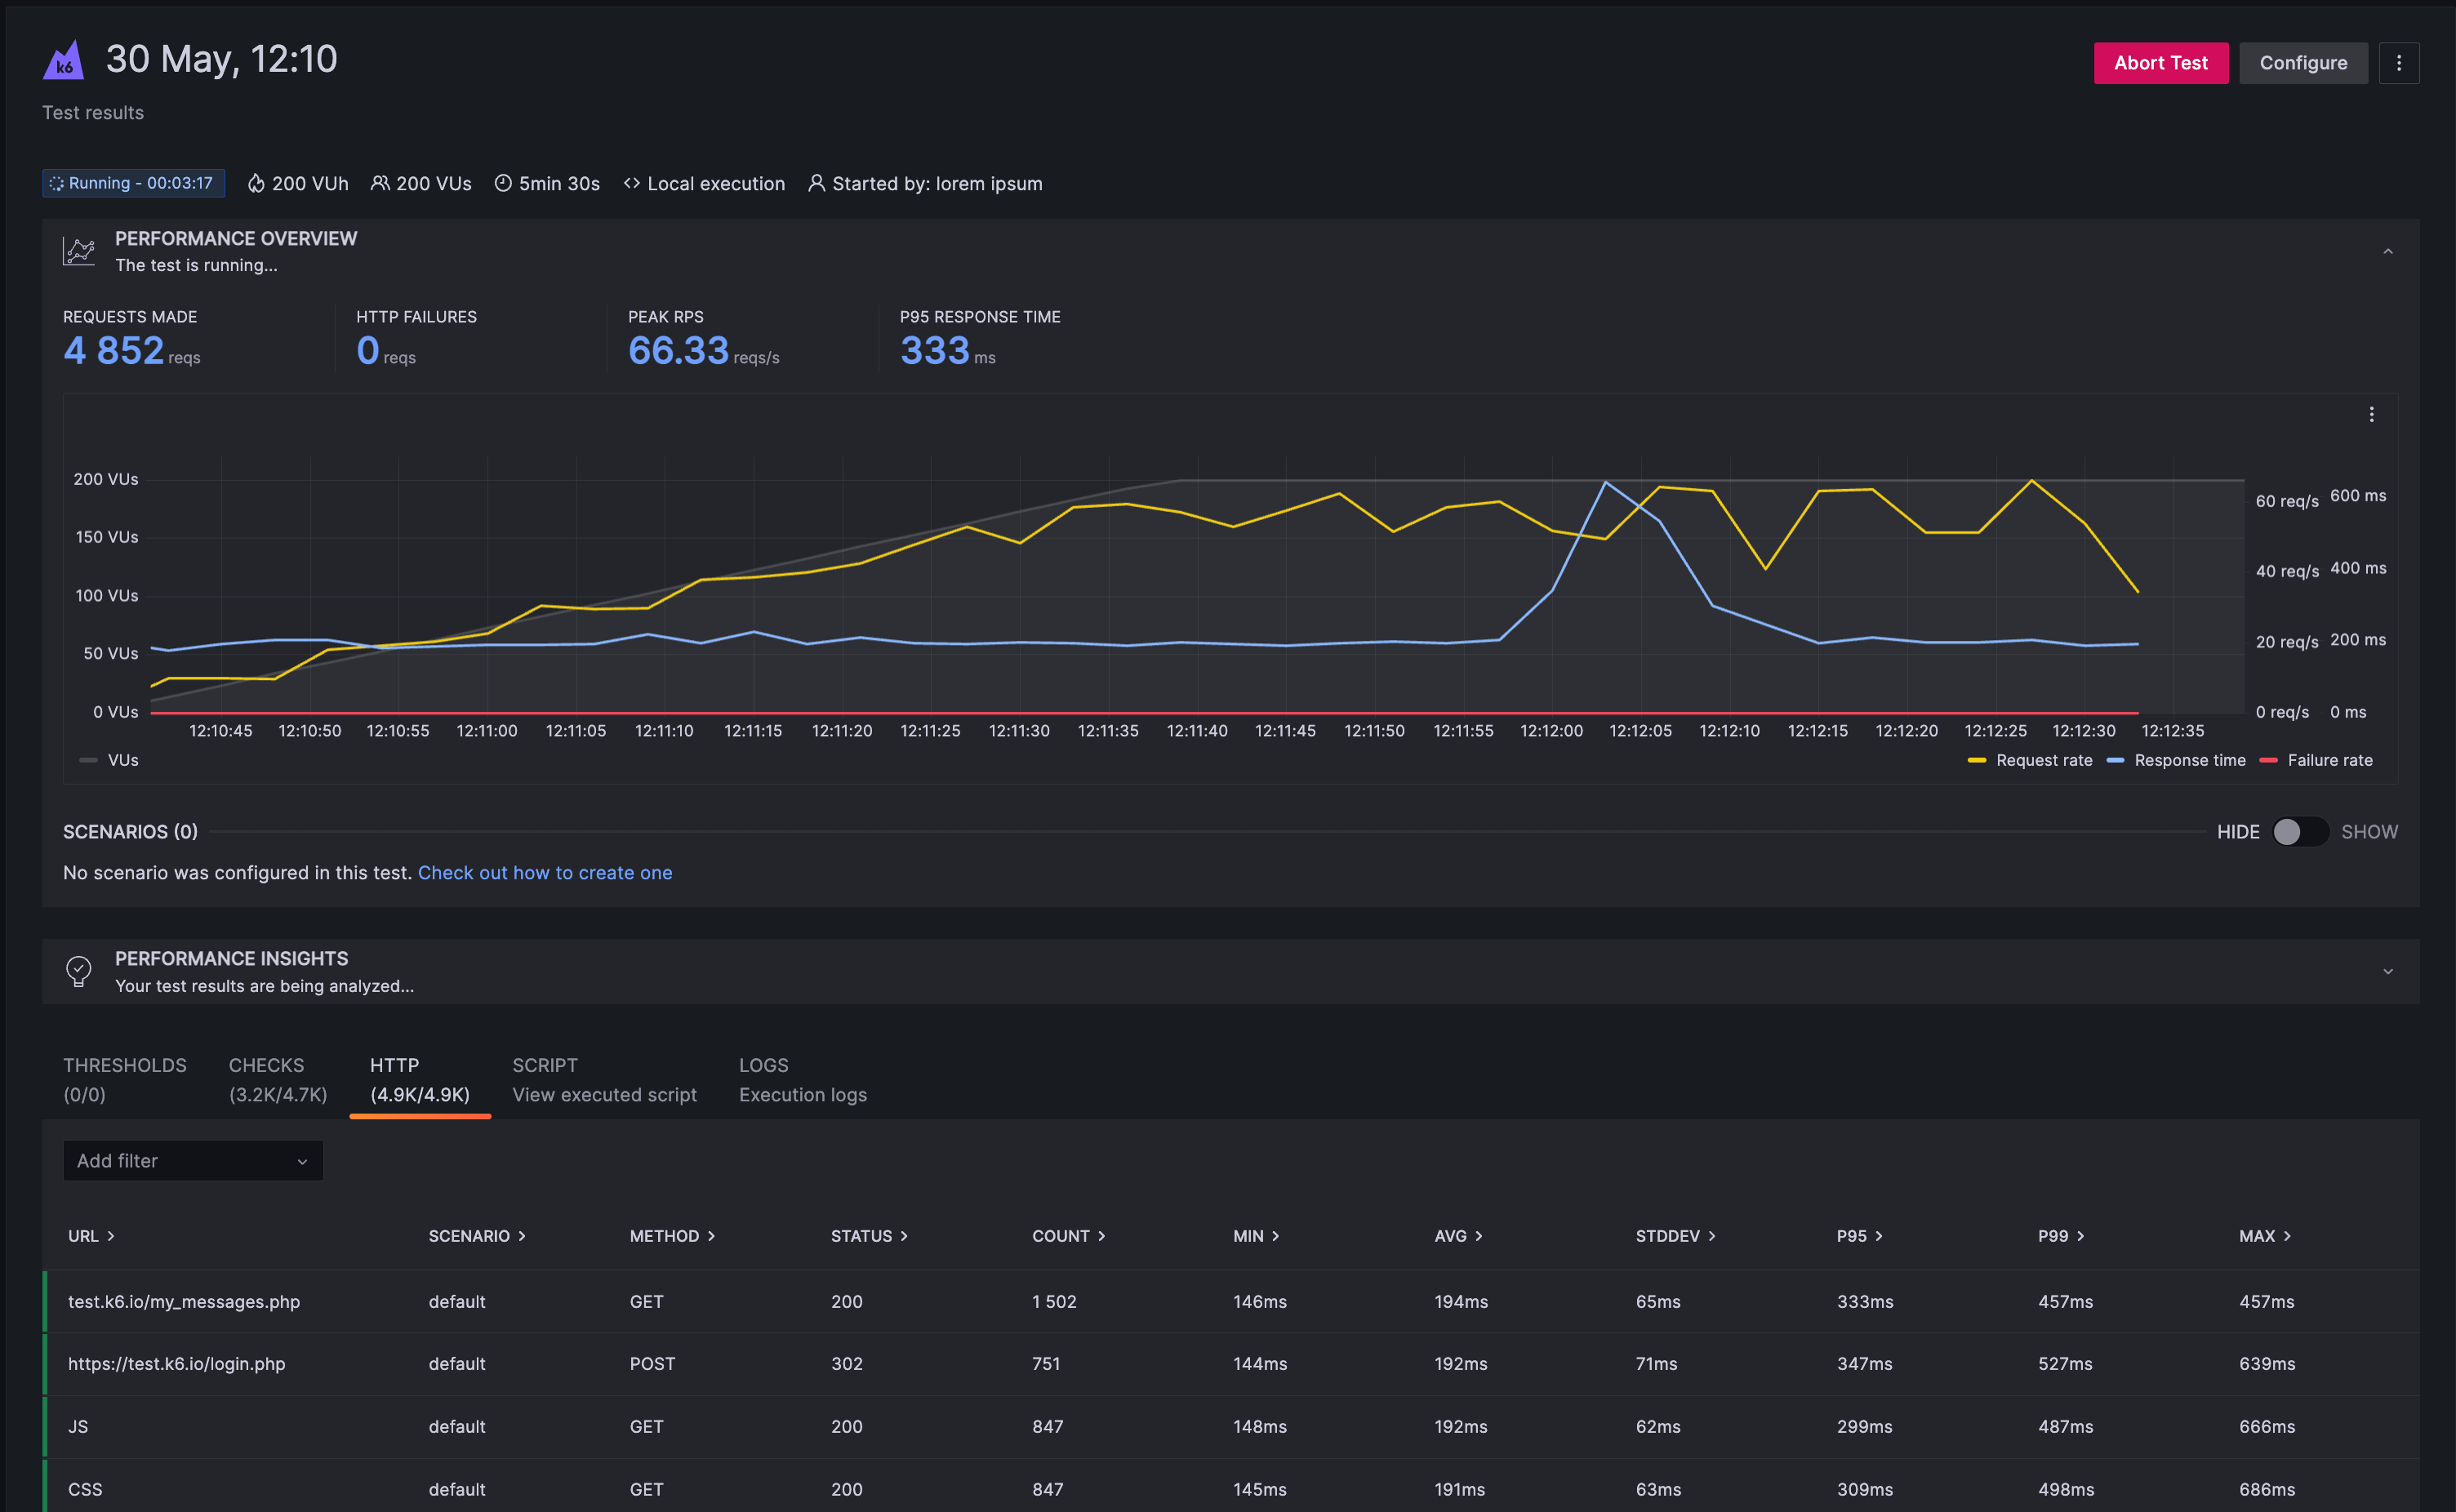
Task: Collapse the Performance Overview panel
Action: pos(2388,251)
